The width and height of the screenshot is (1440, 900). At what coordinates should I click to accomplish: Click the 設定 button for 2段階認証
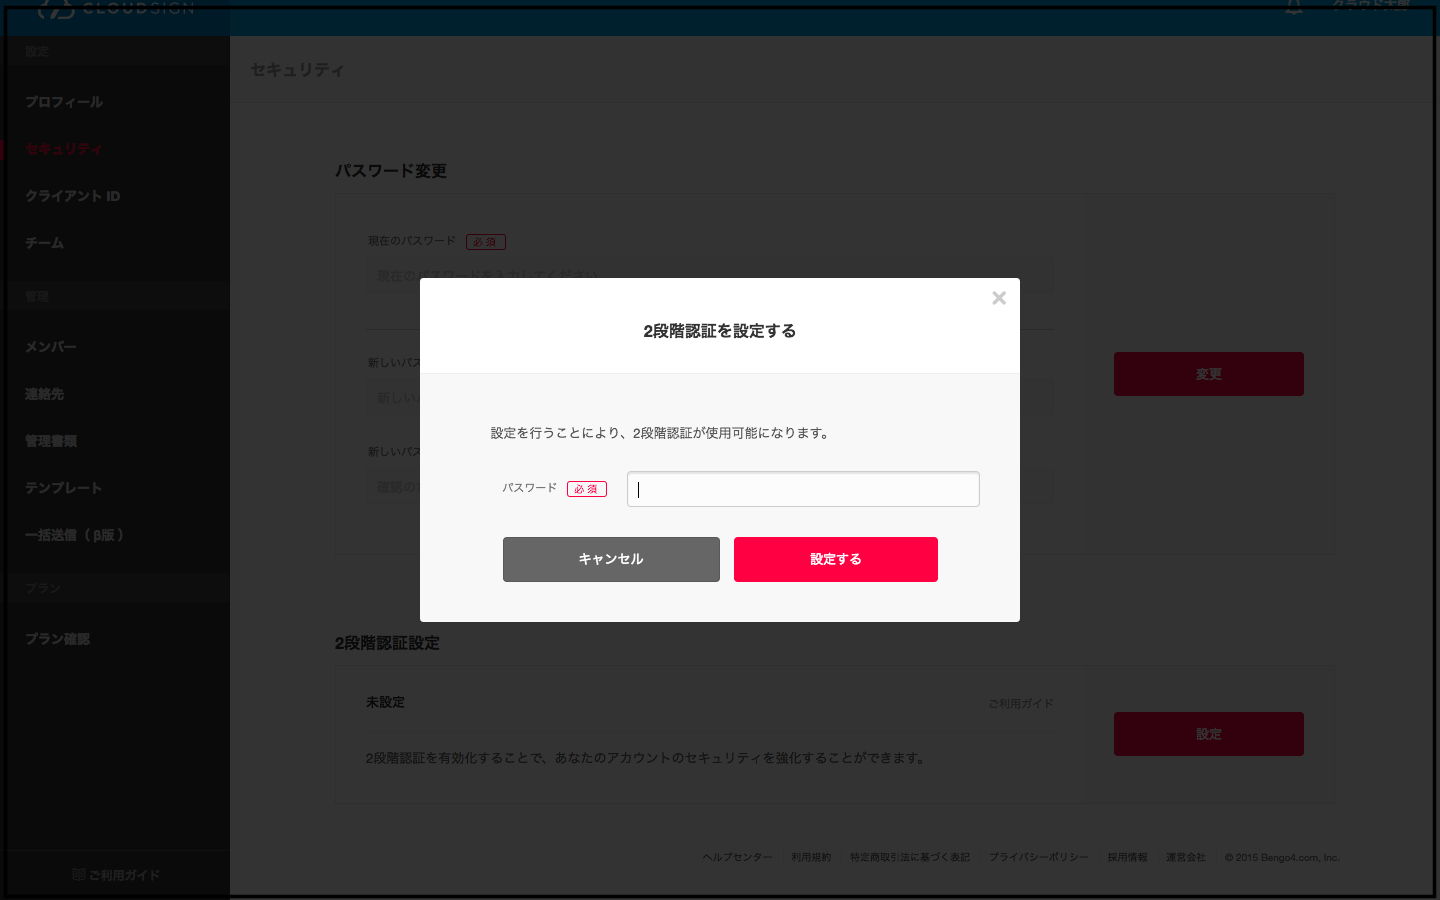(1209, 734)
